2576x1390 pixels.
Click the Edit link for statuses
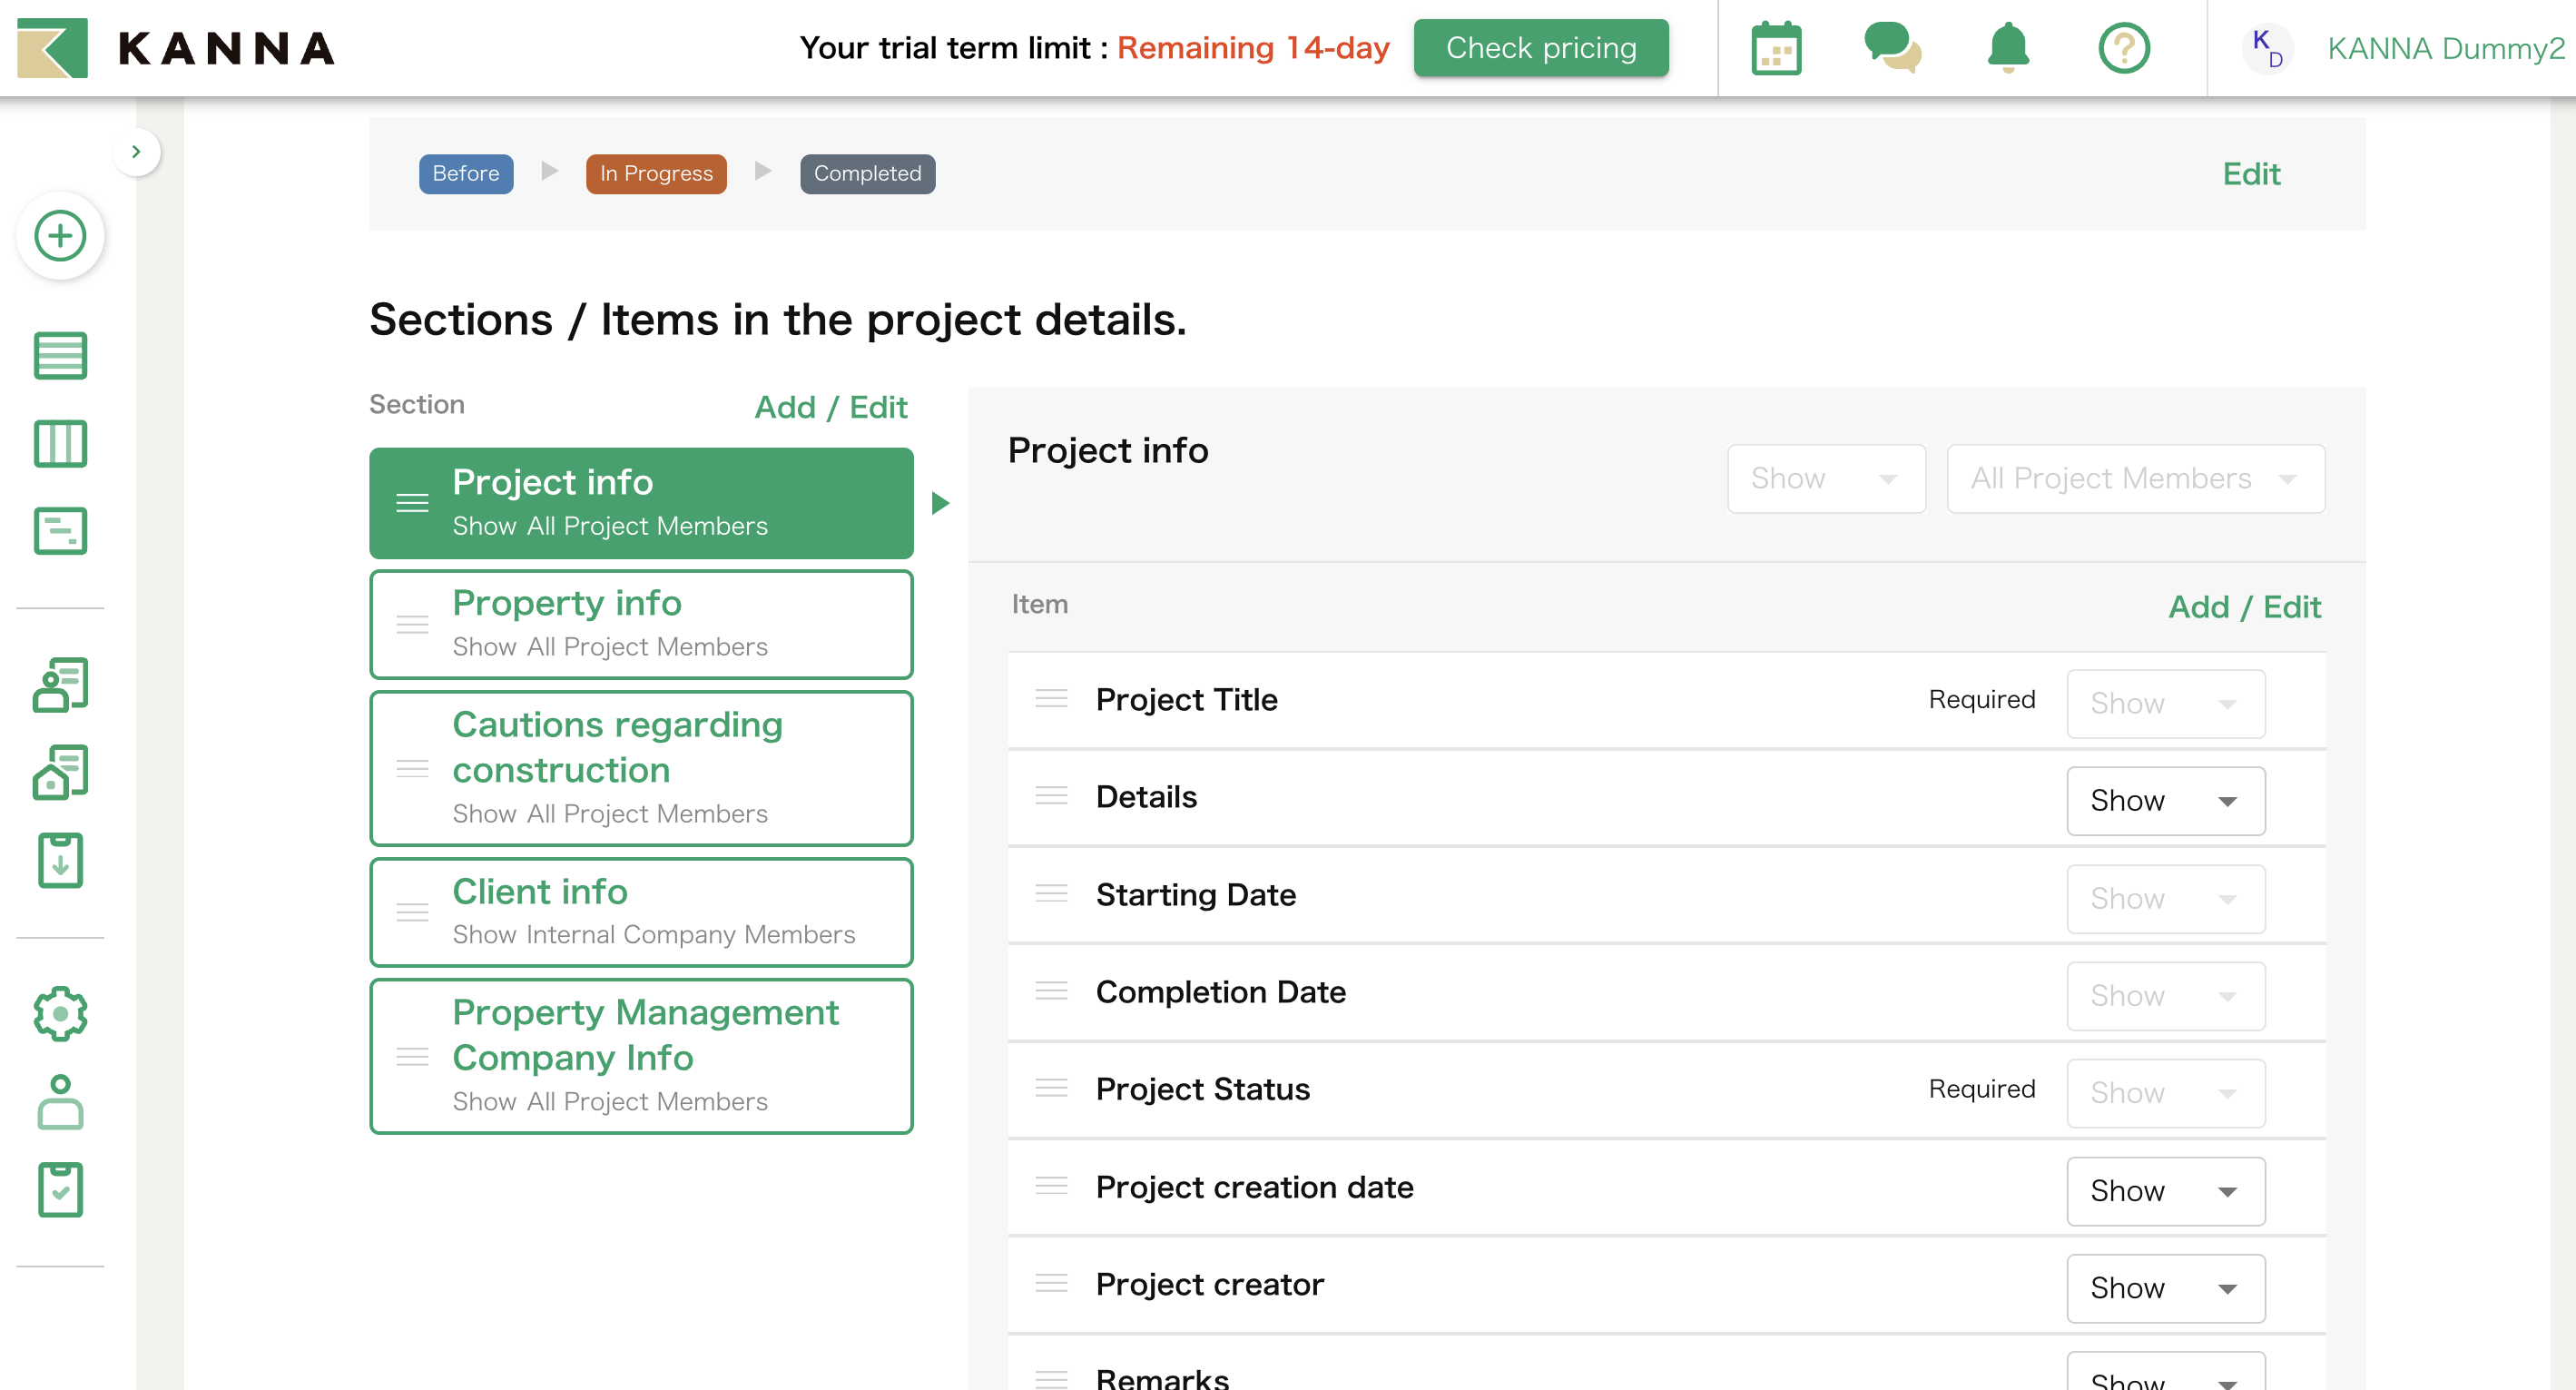2250,174
